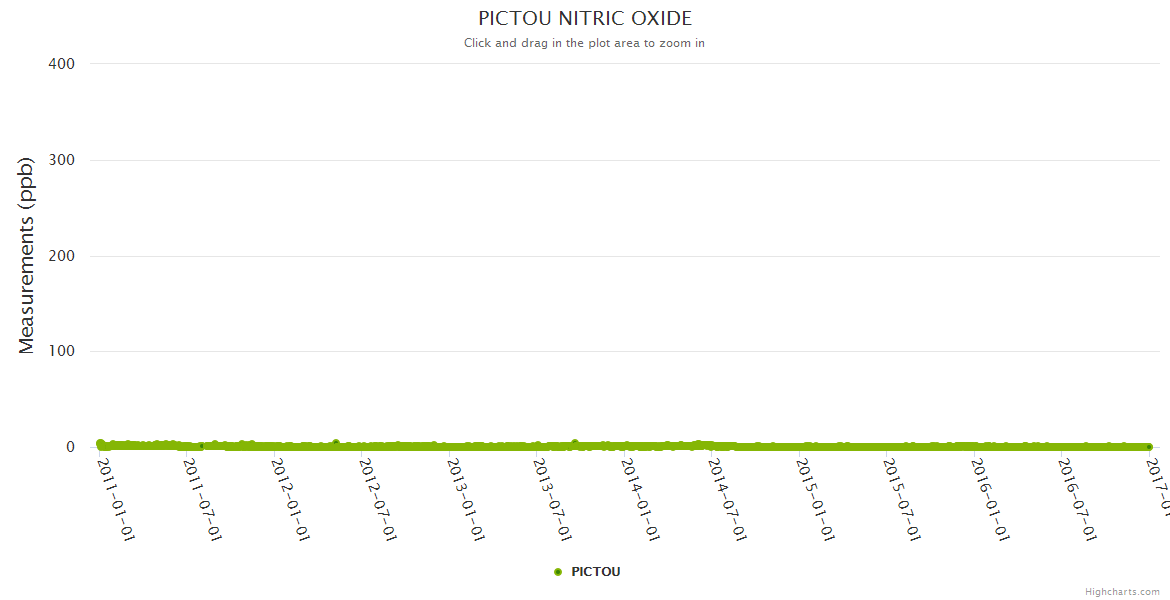Click the 2015-07-01 x-axis label
Screen dimensions: 1170x600
tap(902, 499)
